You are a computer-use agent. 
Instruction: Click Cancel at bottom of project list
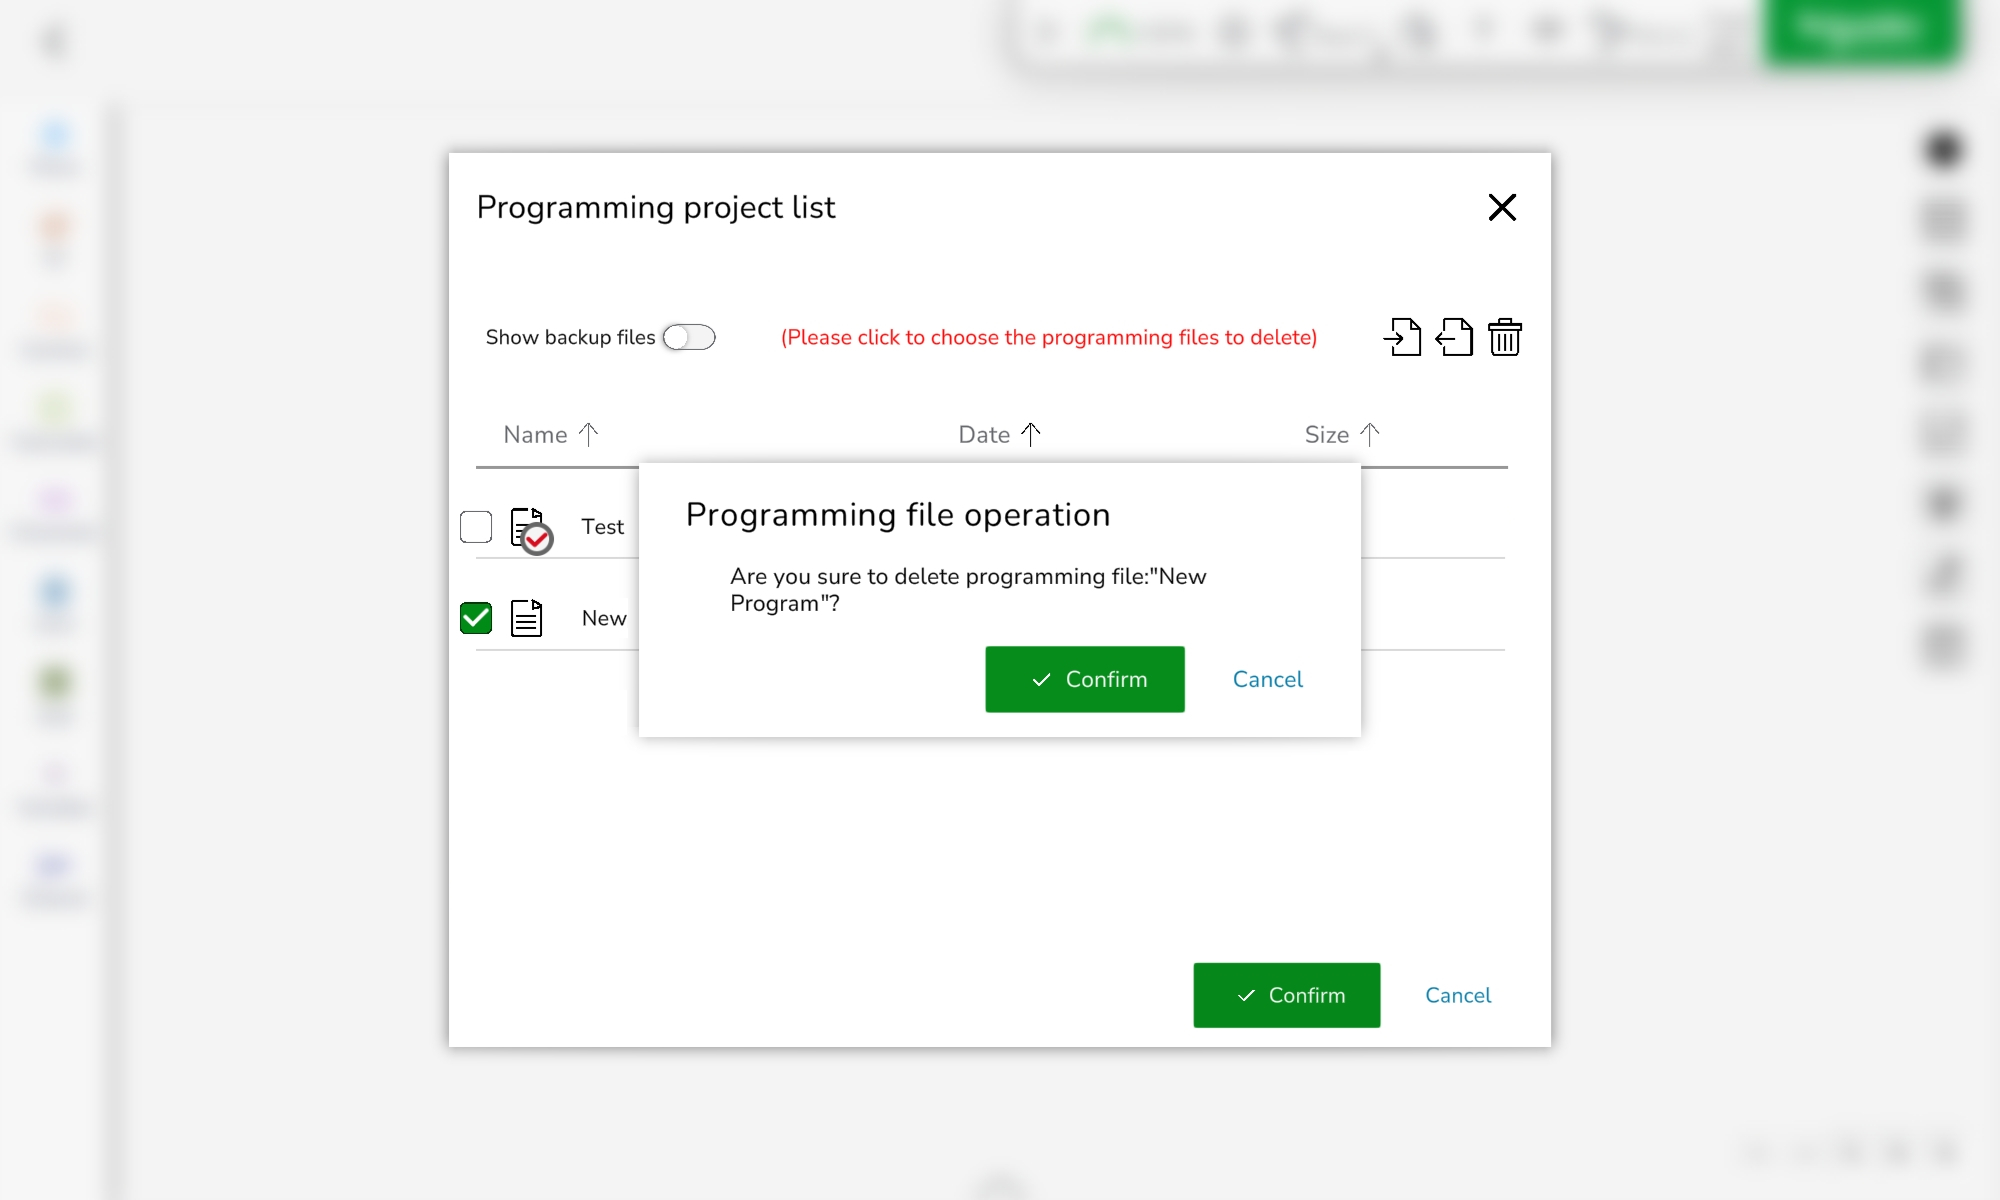[1457, 995]
